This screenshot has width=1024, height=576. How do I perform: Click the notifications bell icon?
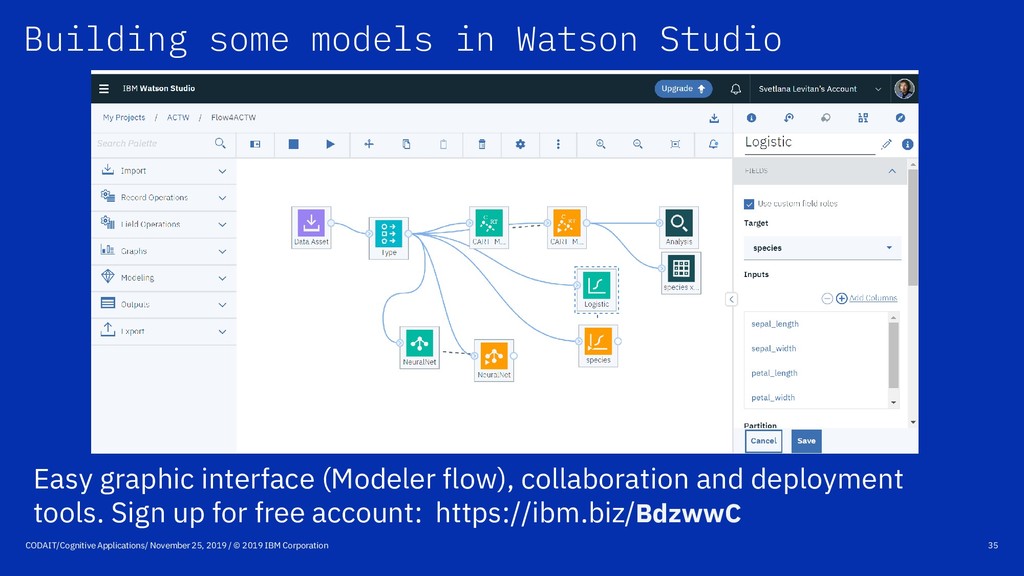click(735, 89)
